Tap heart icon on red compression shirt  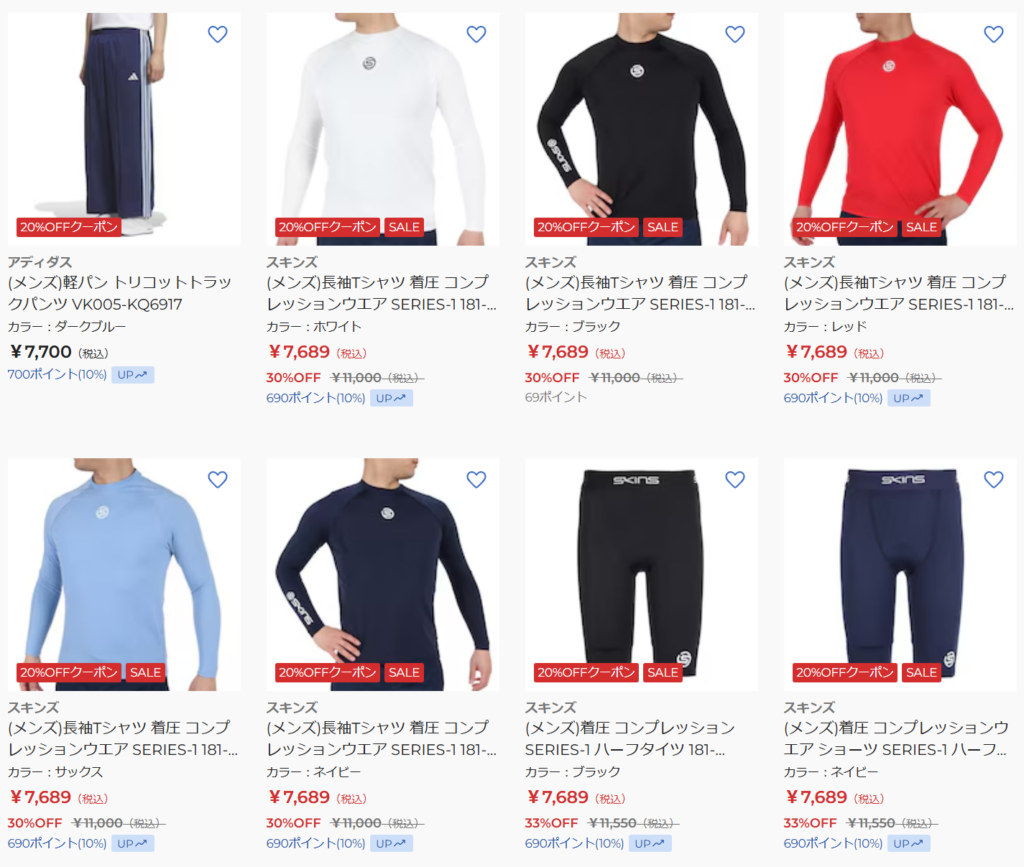[x=993, y=34]
